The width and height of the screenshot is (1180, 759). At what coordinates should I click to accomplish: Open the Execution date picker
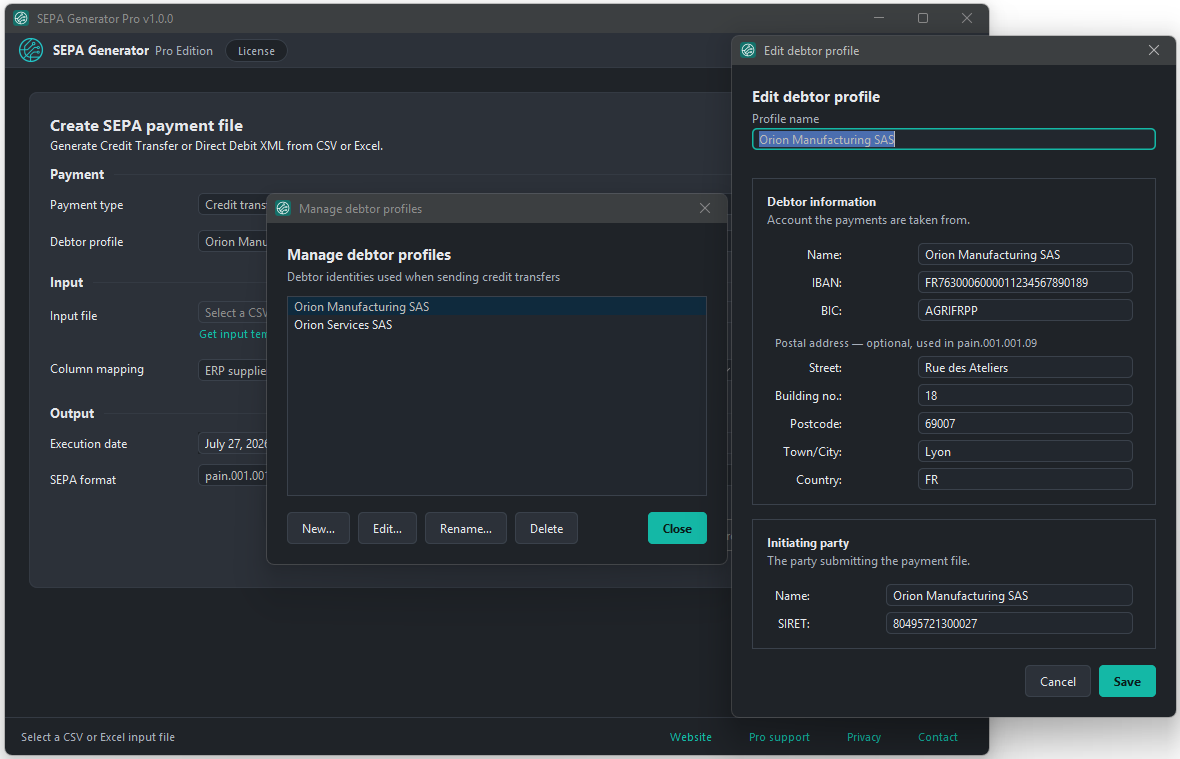point(233,443)
